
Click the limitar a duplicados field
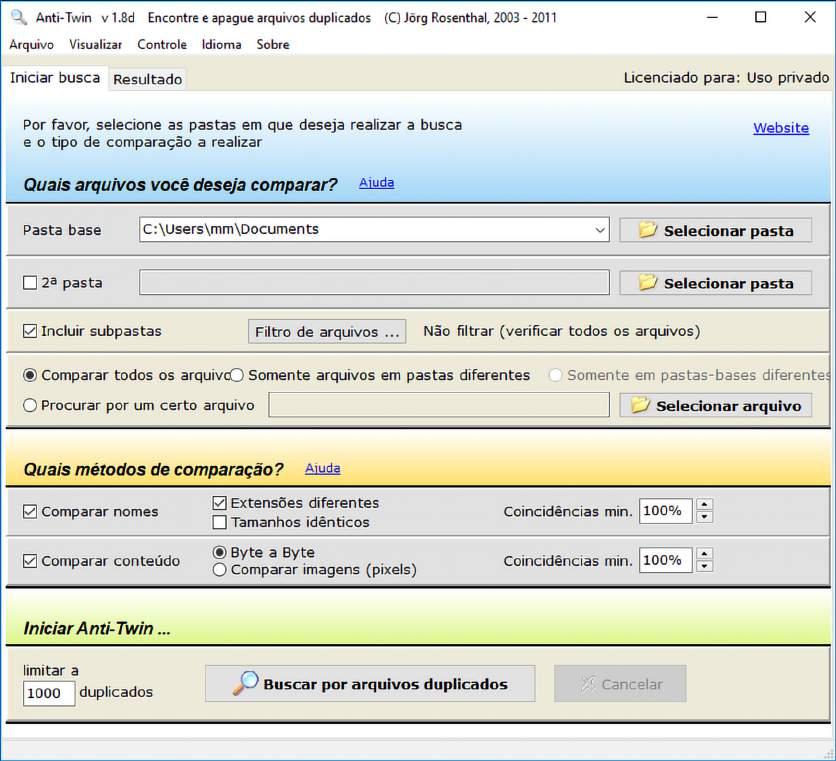pos(49,693)
